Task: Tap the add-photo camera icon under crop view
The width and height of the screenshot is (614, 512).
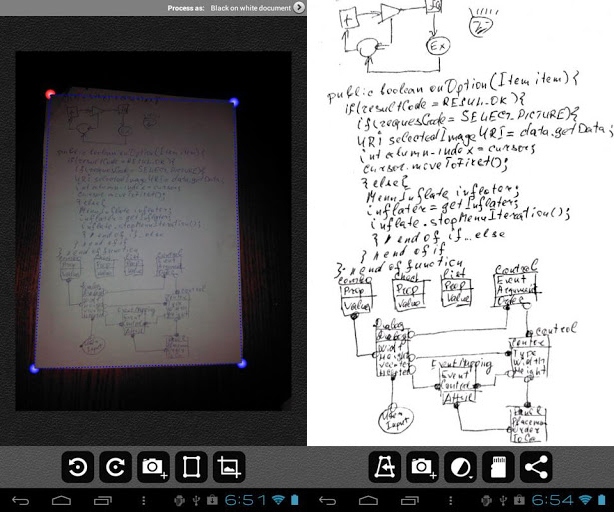Action: [x=152, y=466]
